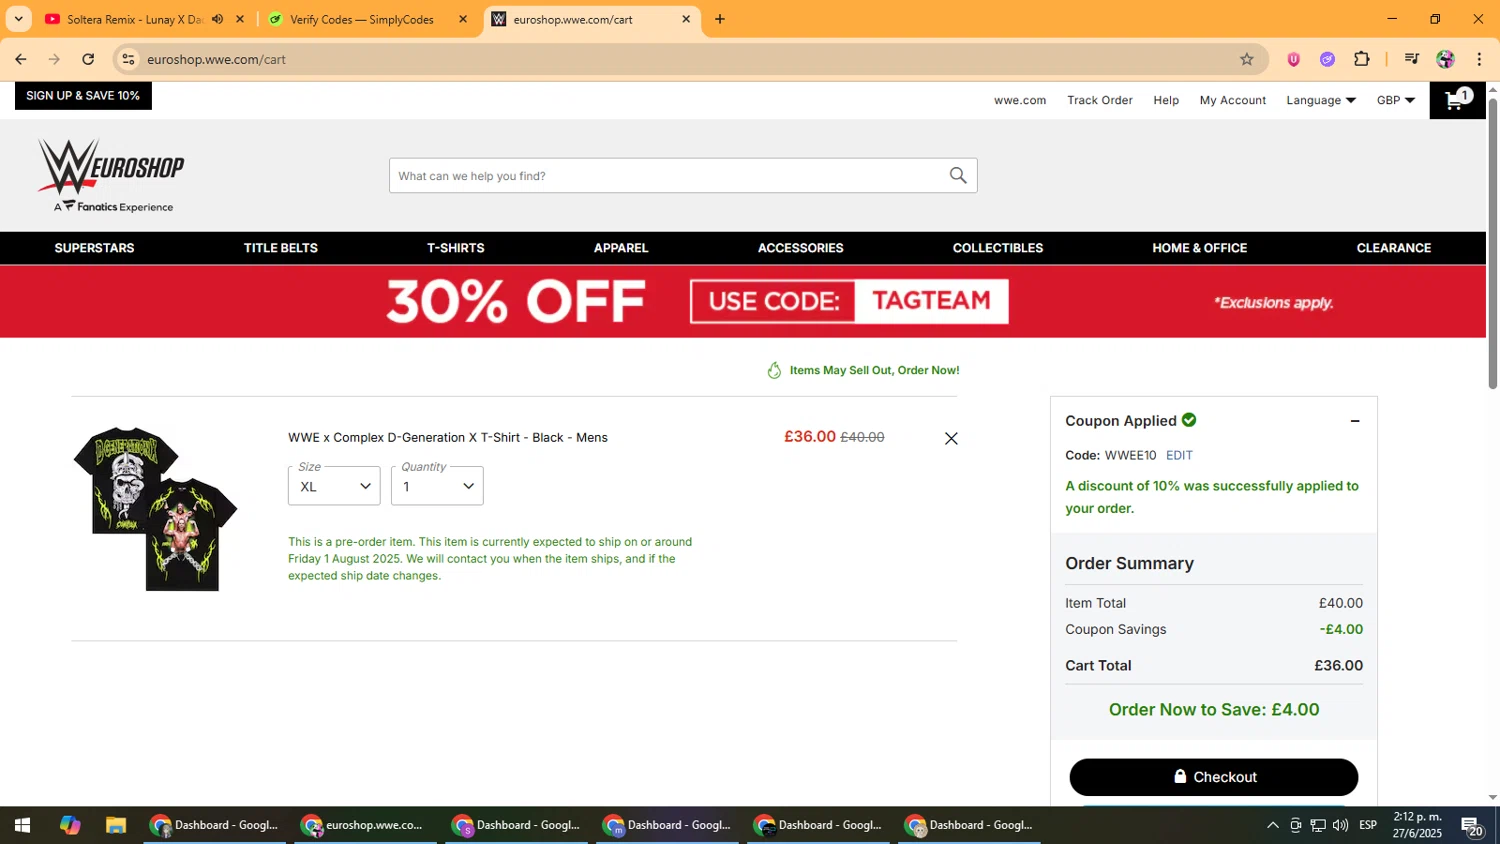Close the euroshop.wwe.com/cart tab
This screenshot has width=1500, height=844.
(686, 19)
